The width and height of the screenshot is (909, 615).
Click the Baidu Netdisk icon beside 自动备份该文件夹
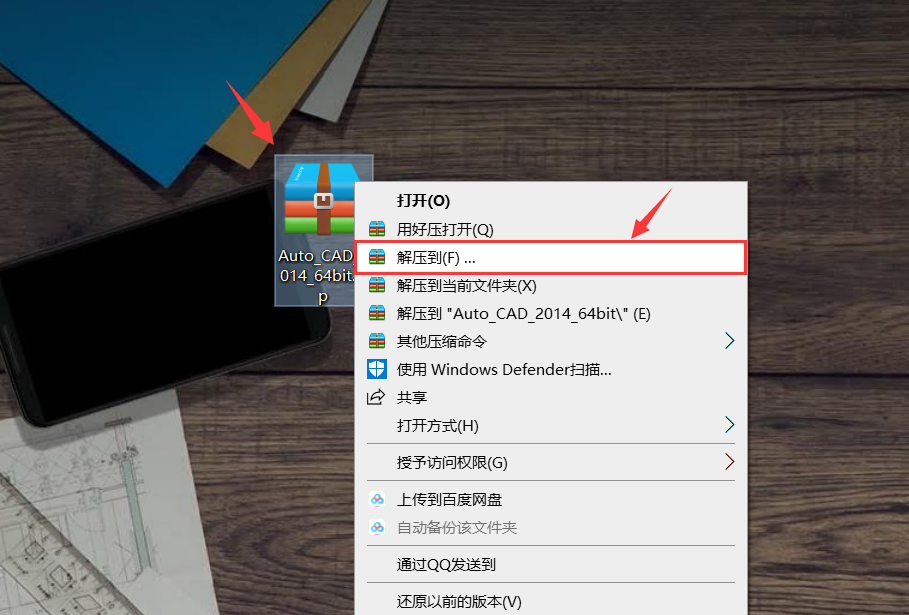click(x=377, y=527)
